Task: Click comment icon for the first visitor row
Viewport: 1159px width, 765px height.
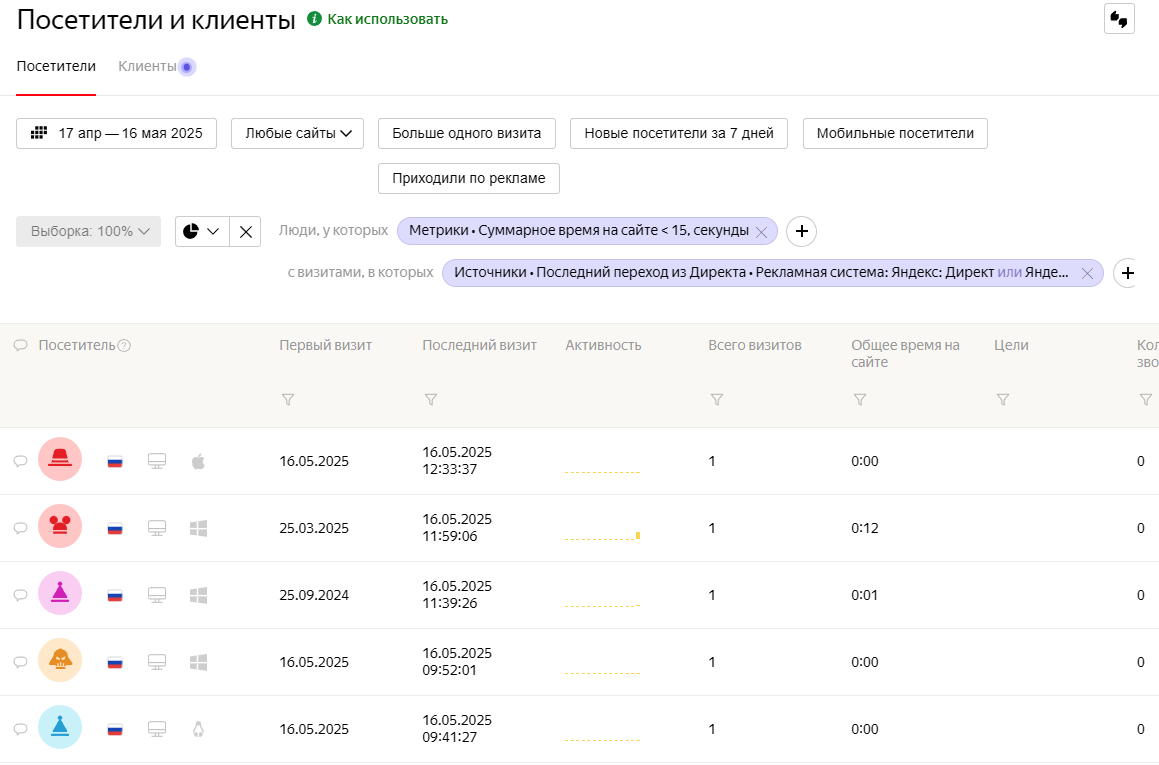Action: (20, 461)
